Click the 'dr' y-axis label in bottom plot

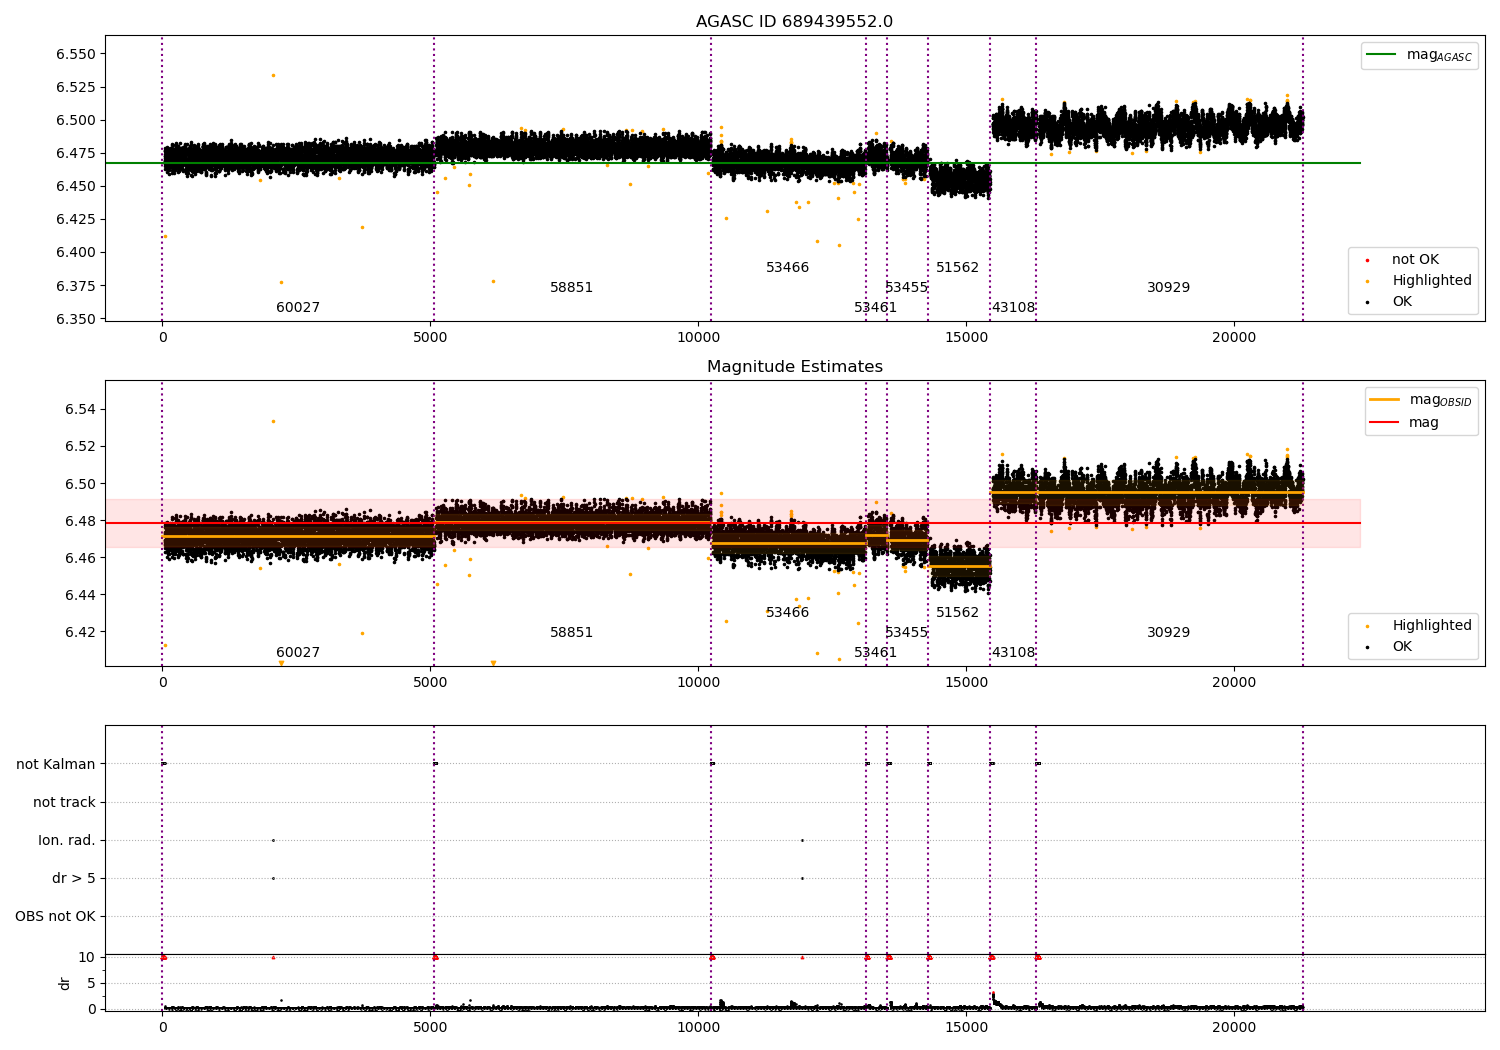point(65,983)
